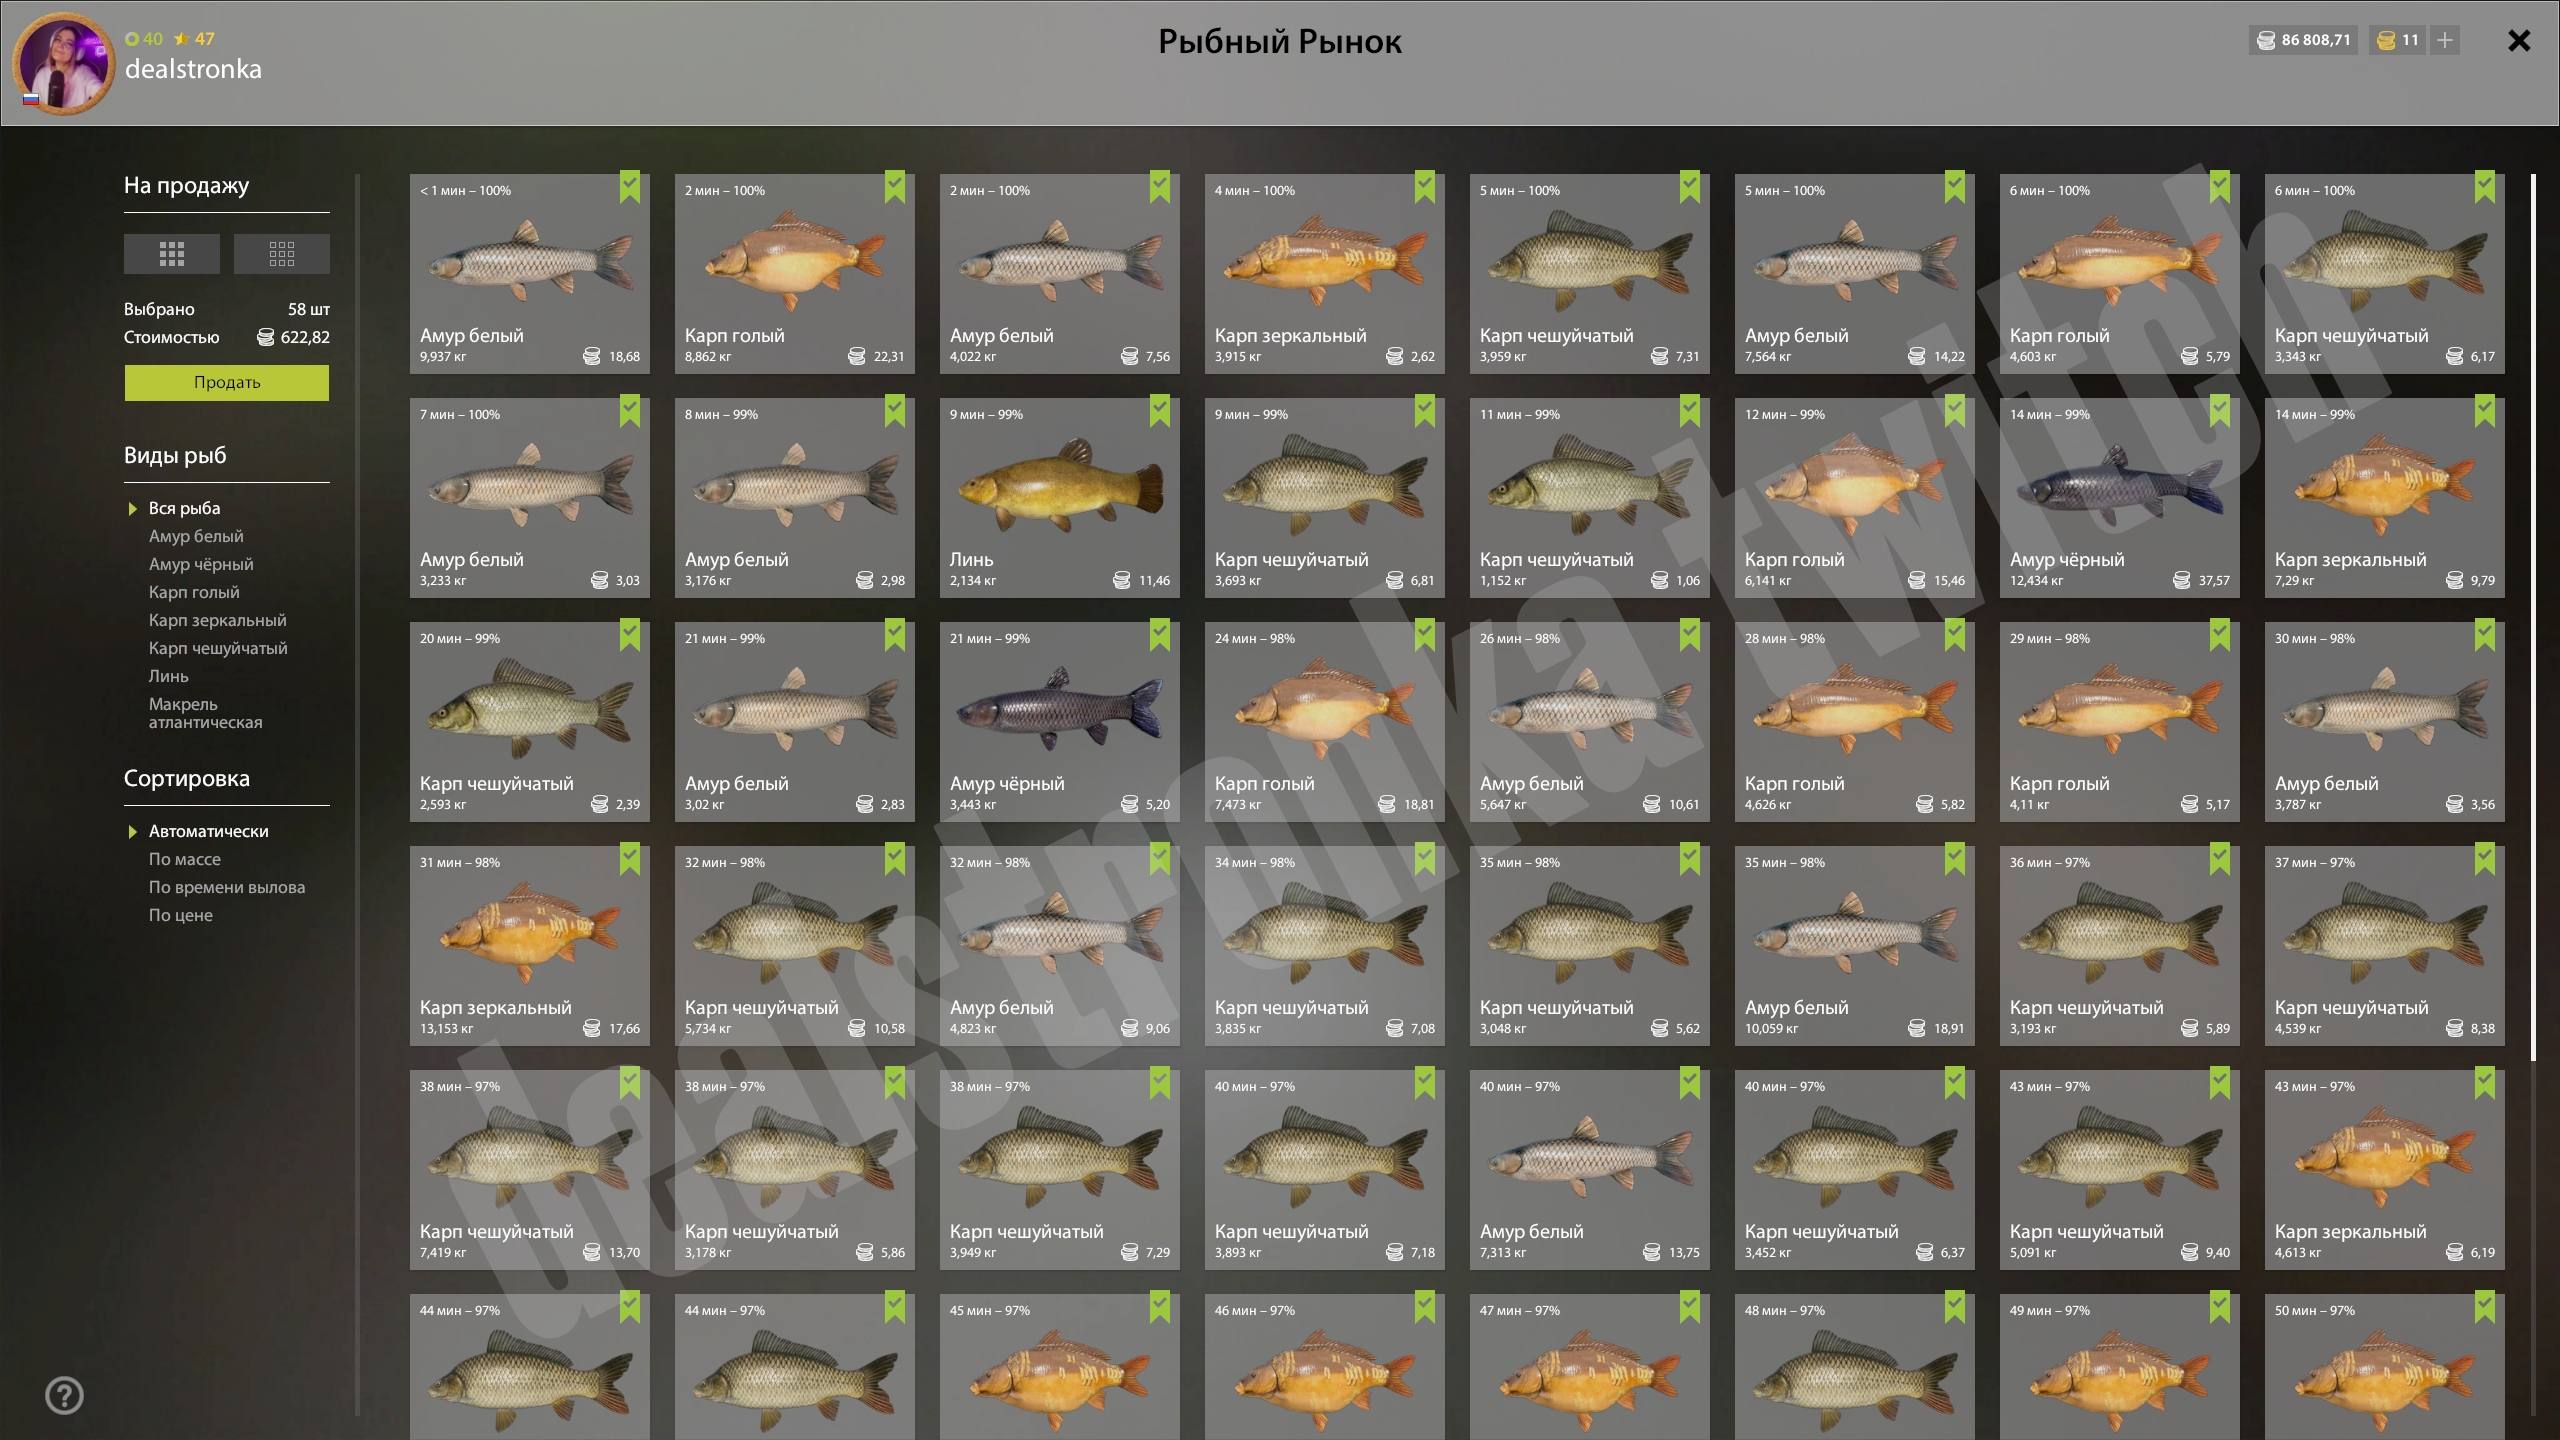Image resolution: width=2560 pixels, height=1440 pixels.
Task: Close the fish market with X icon
Action: coord(2519,41)
